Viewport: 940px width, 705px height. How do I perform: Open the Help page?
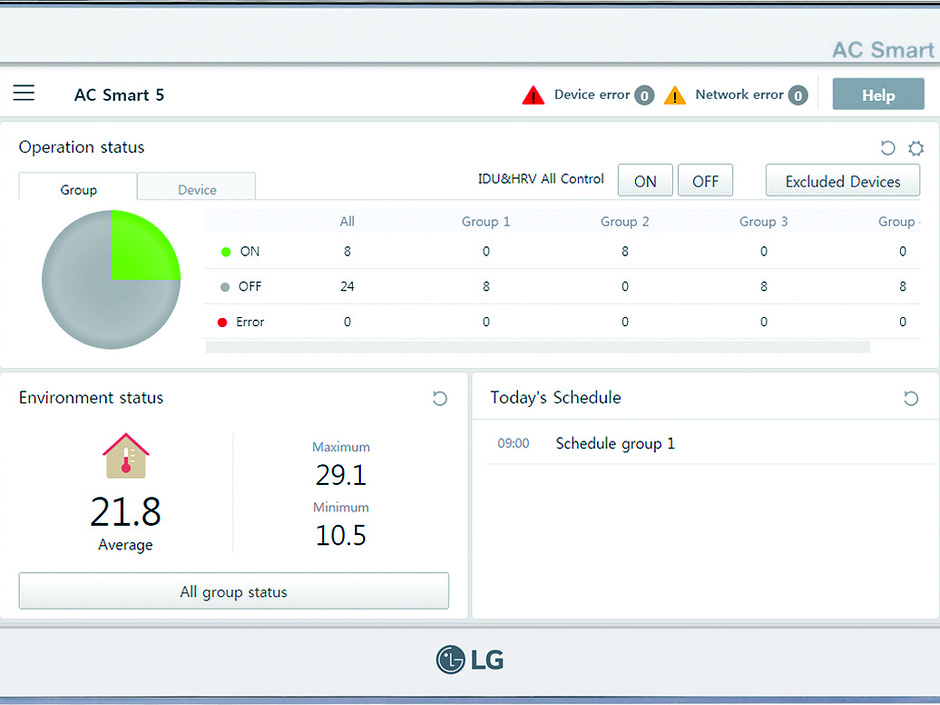878,95
